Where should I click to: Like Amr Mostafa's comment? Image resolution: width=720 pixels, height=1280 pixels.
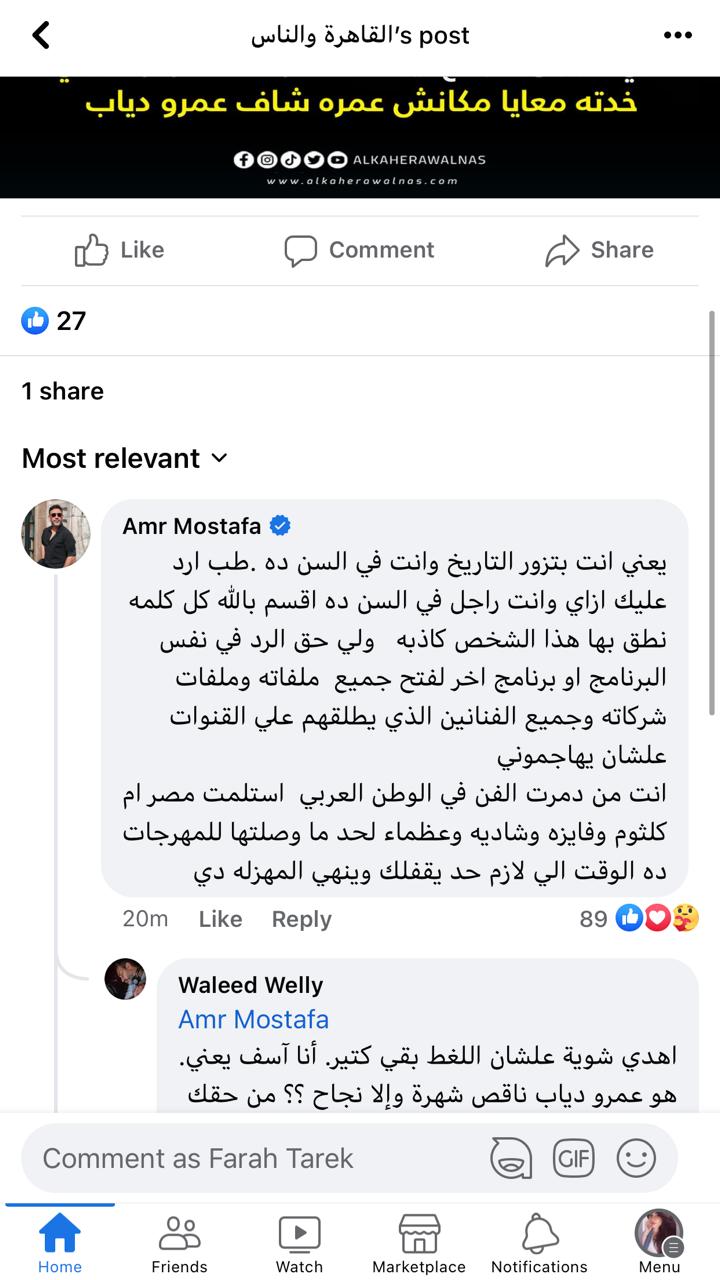click(x=220, y=919)
